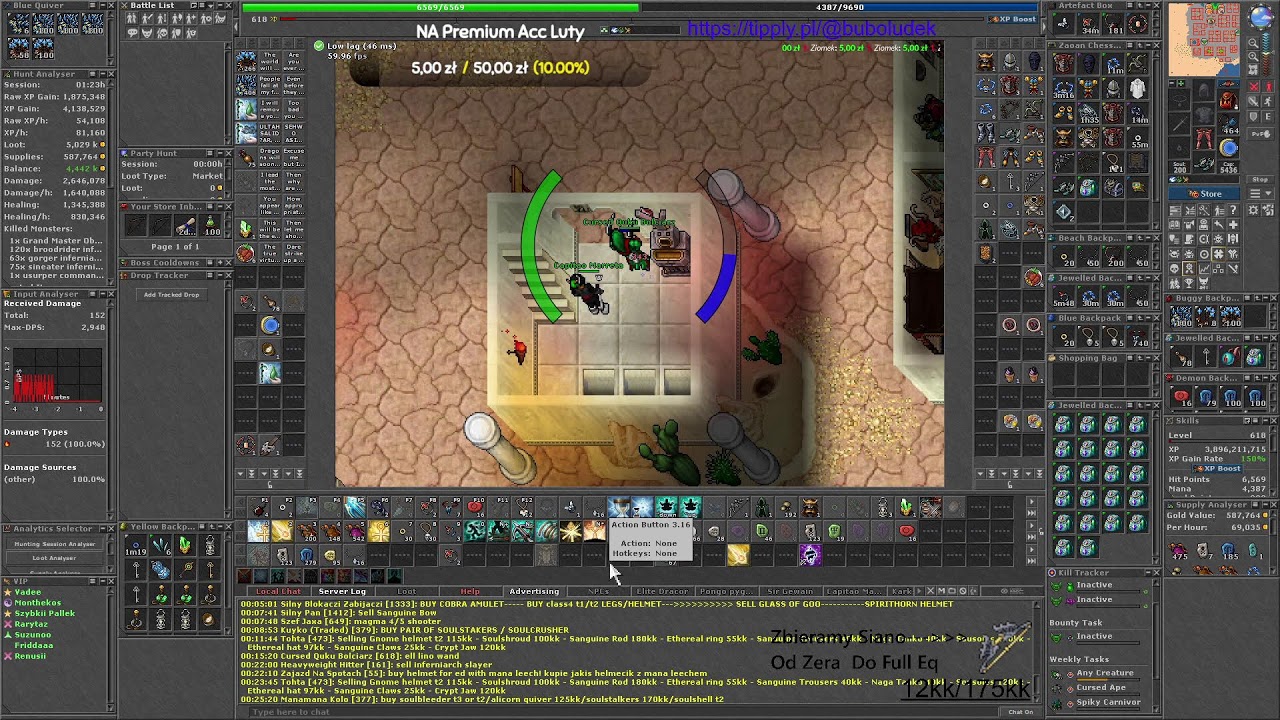Use the yellow scroll action button

[x=737, y=555]
